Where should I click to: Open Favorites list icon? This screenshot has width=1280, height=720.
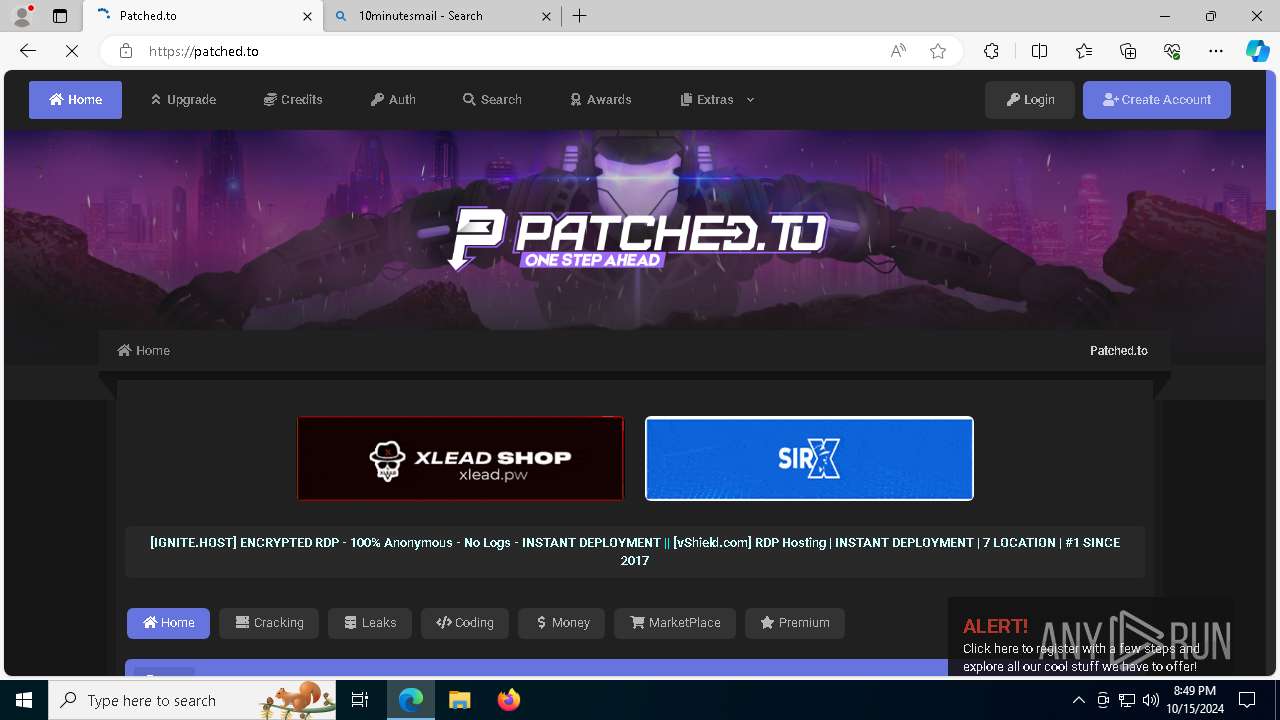point(1084,51)
